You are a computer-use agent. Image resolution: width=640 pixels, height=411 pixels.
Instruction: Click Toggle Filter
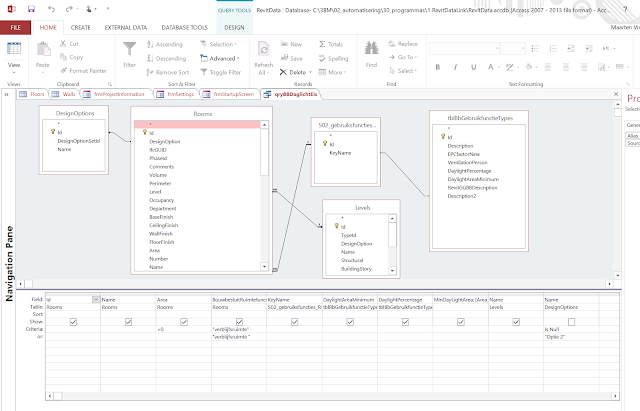220,72
